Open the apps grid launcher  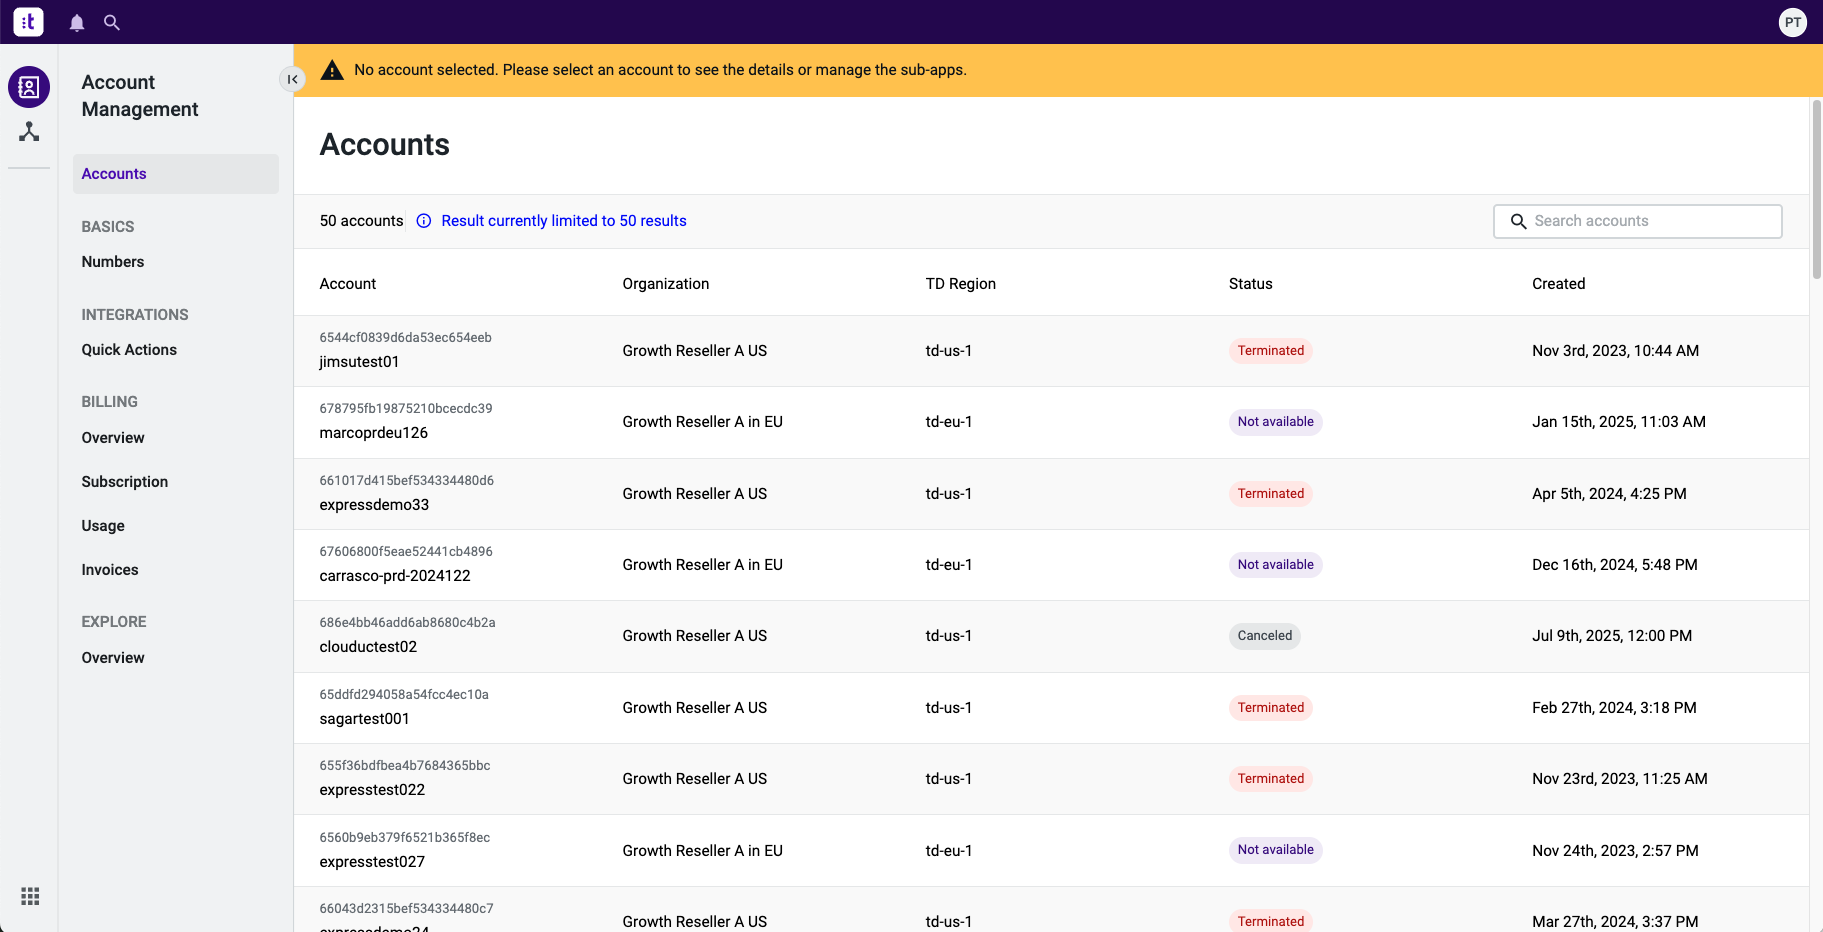30,896
